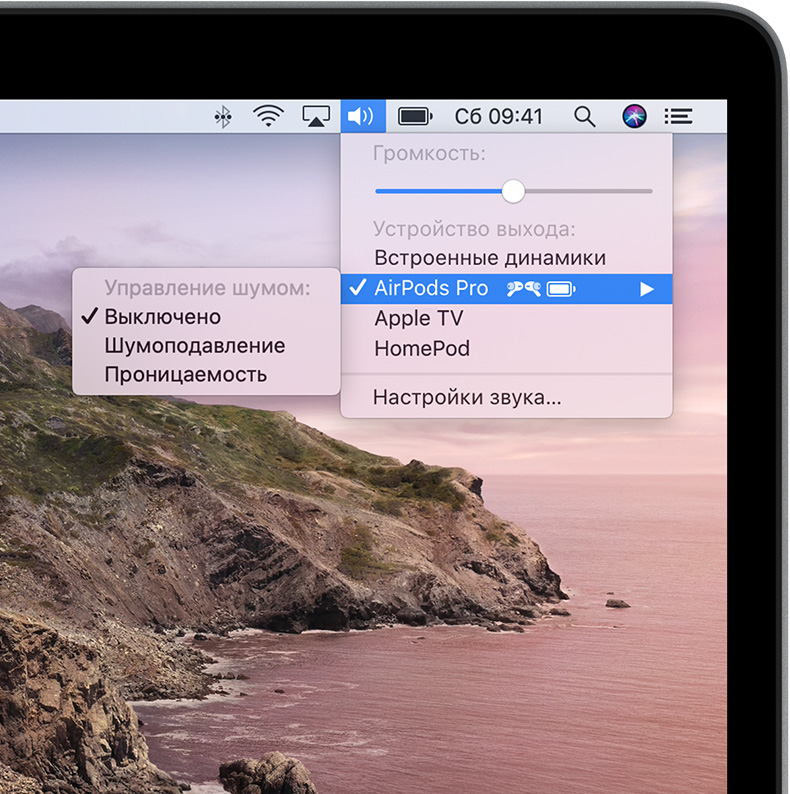Open the Wi-Fi status menu
This screenshot has height=794, width=790.
268,116
